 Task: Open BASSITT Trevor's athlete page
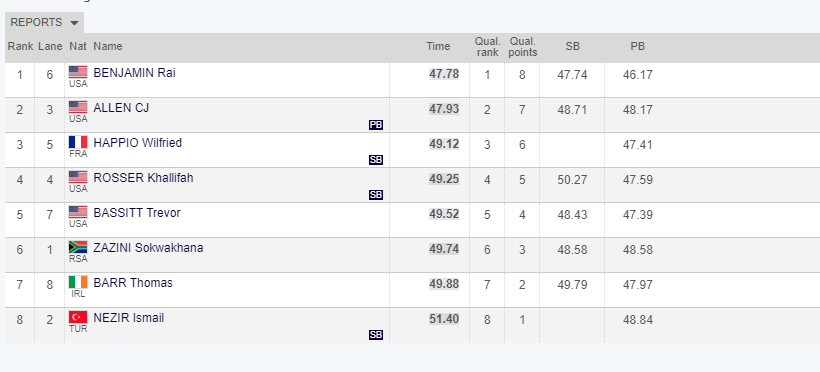pos(137,212)
